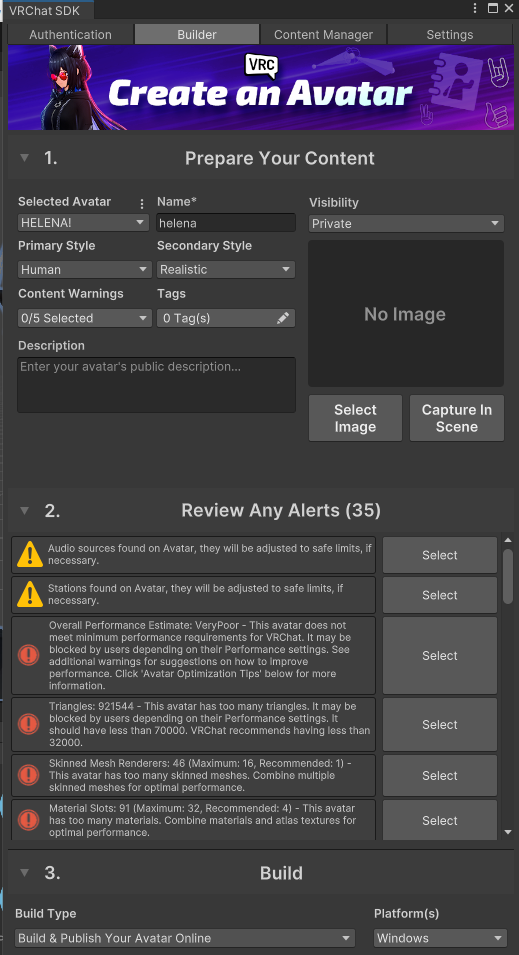Click the alerts list scroll up arrow
Screen dimensions: 519x955
pos(508,540)
